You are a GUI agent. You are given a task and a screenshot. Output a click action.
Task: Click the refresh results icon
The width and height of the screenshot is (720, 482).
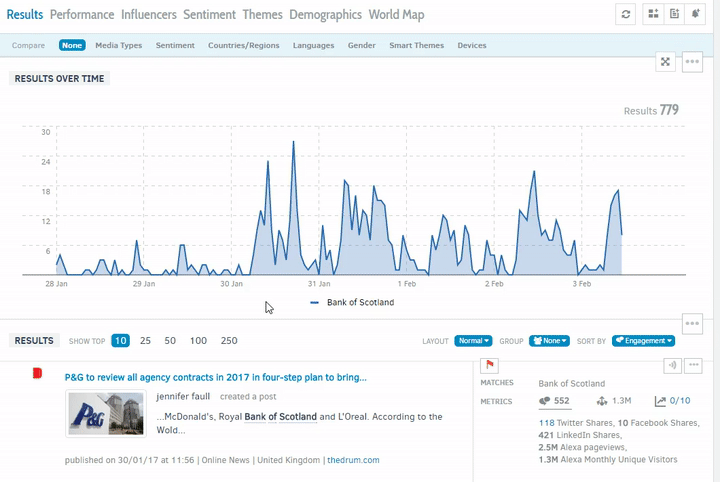(627, 14)
